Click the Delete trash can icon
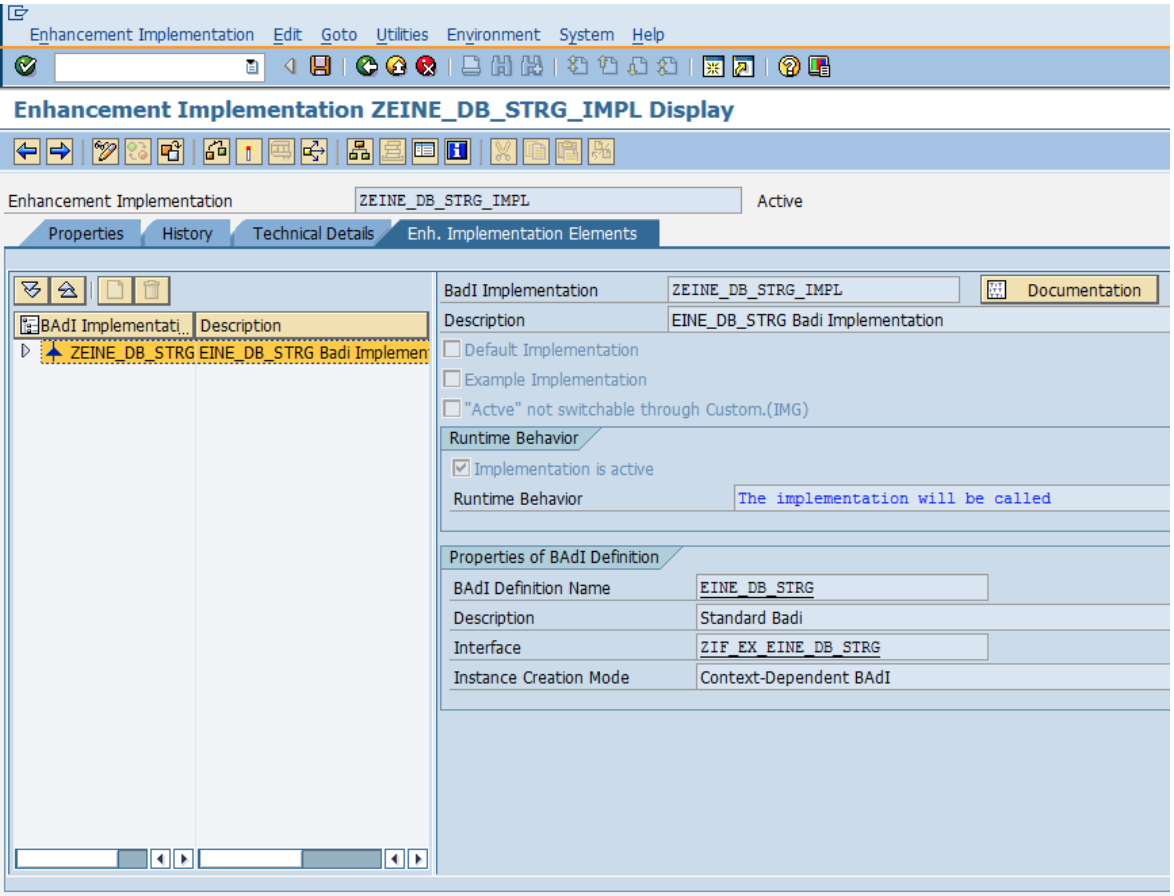The height and width of the screenshot is (896, 1174). coord(152,290)
